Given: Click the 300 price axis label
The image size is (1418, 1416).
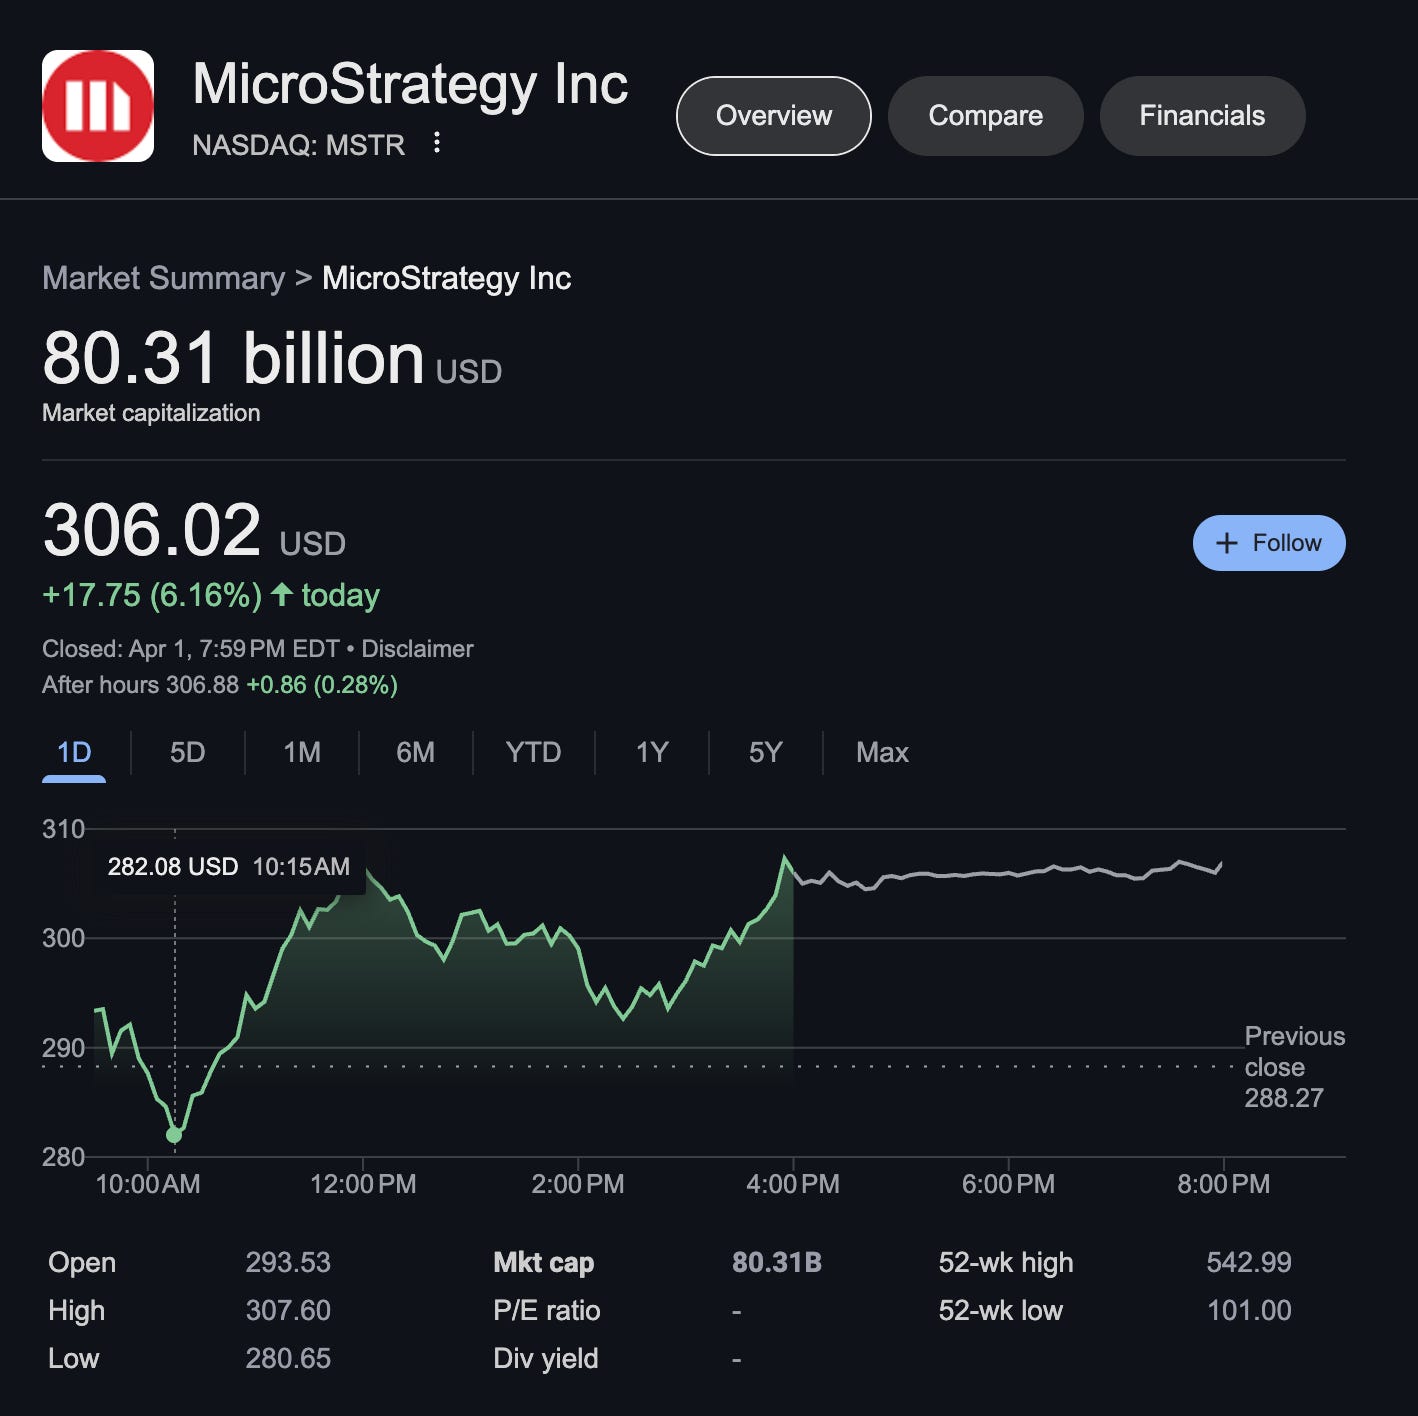Looking at the screenshot, I should click(63, 938).
